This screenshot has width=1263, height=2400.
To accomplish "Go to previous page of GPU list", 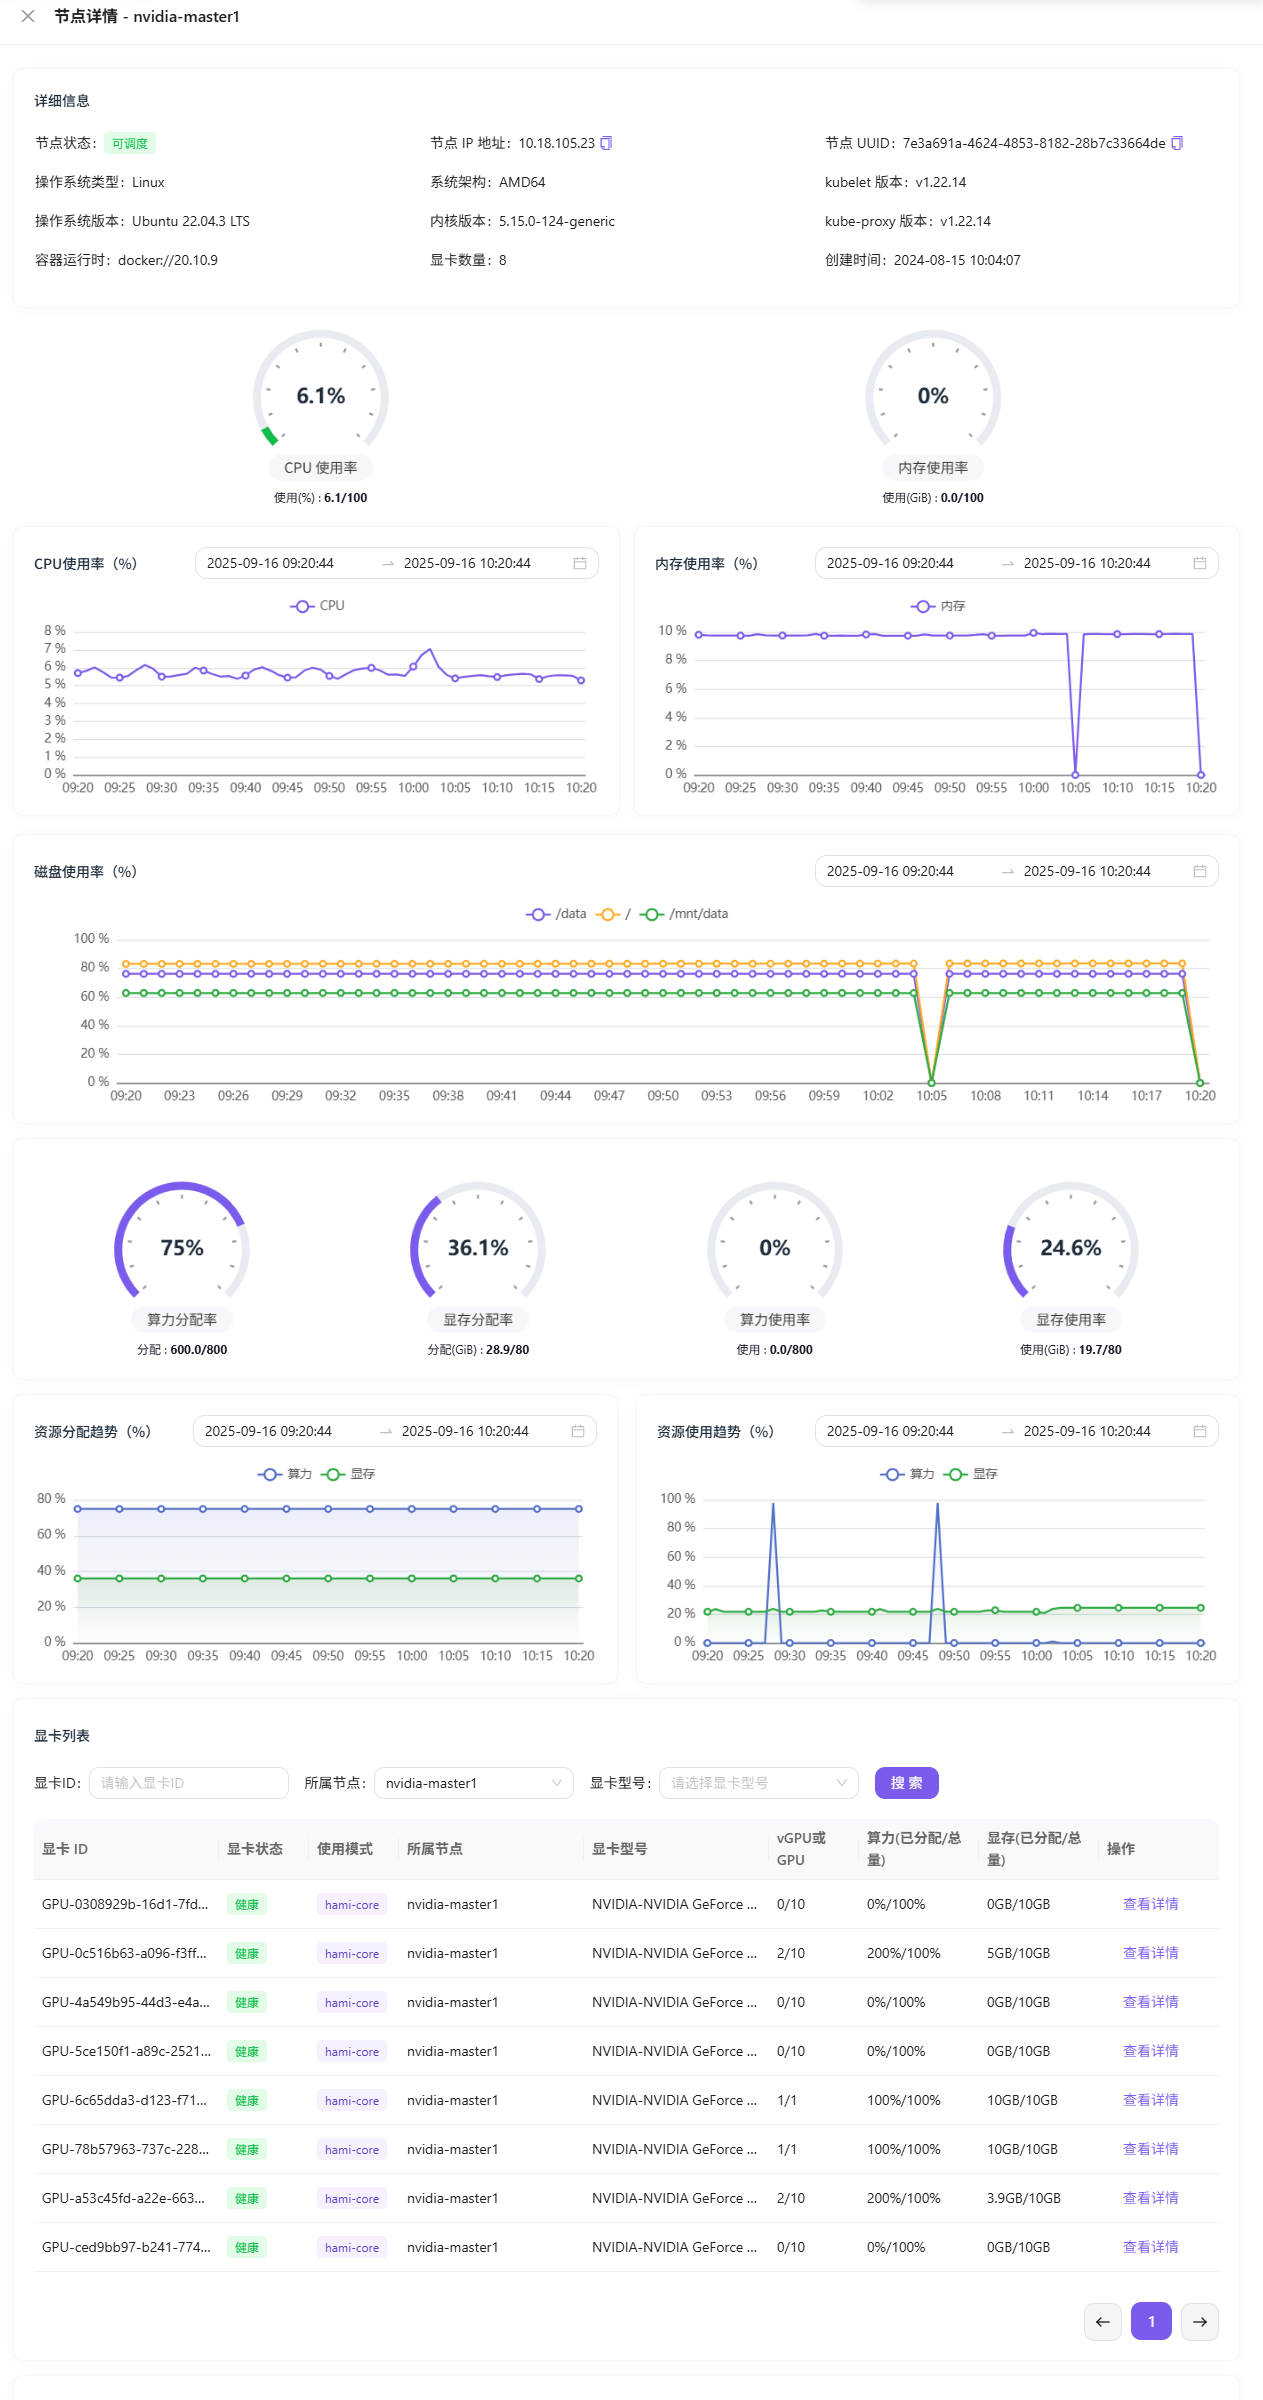I will click(x=1102, y=2321).
